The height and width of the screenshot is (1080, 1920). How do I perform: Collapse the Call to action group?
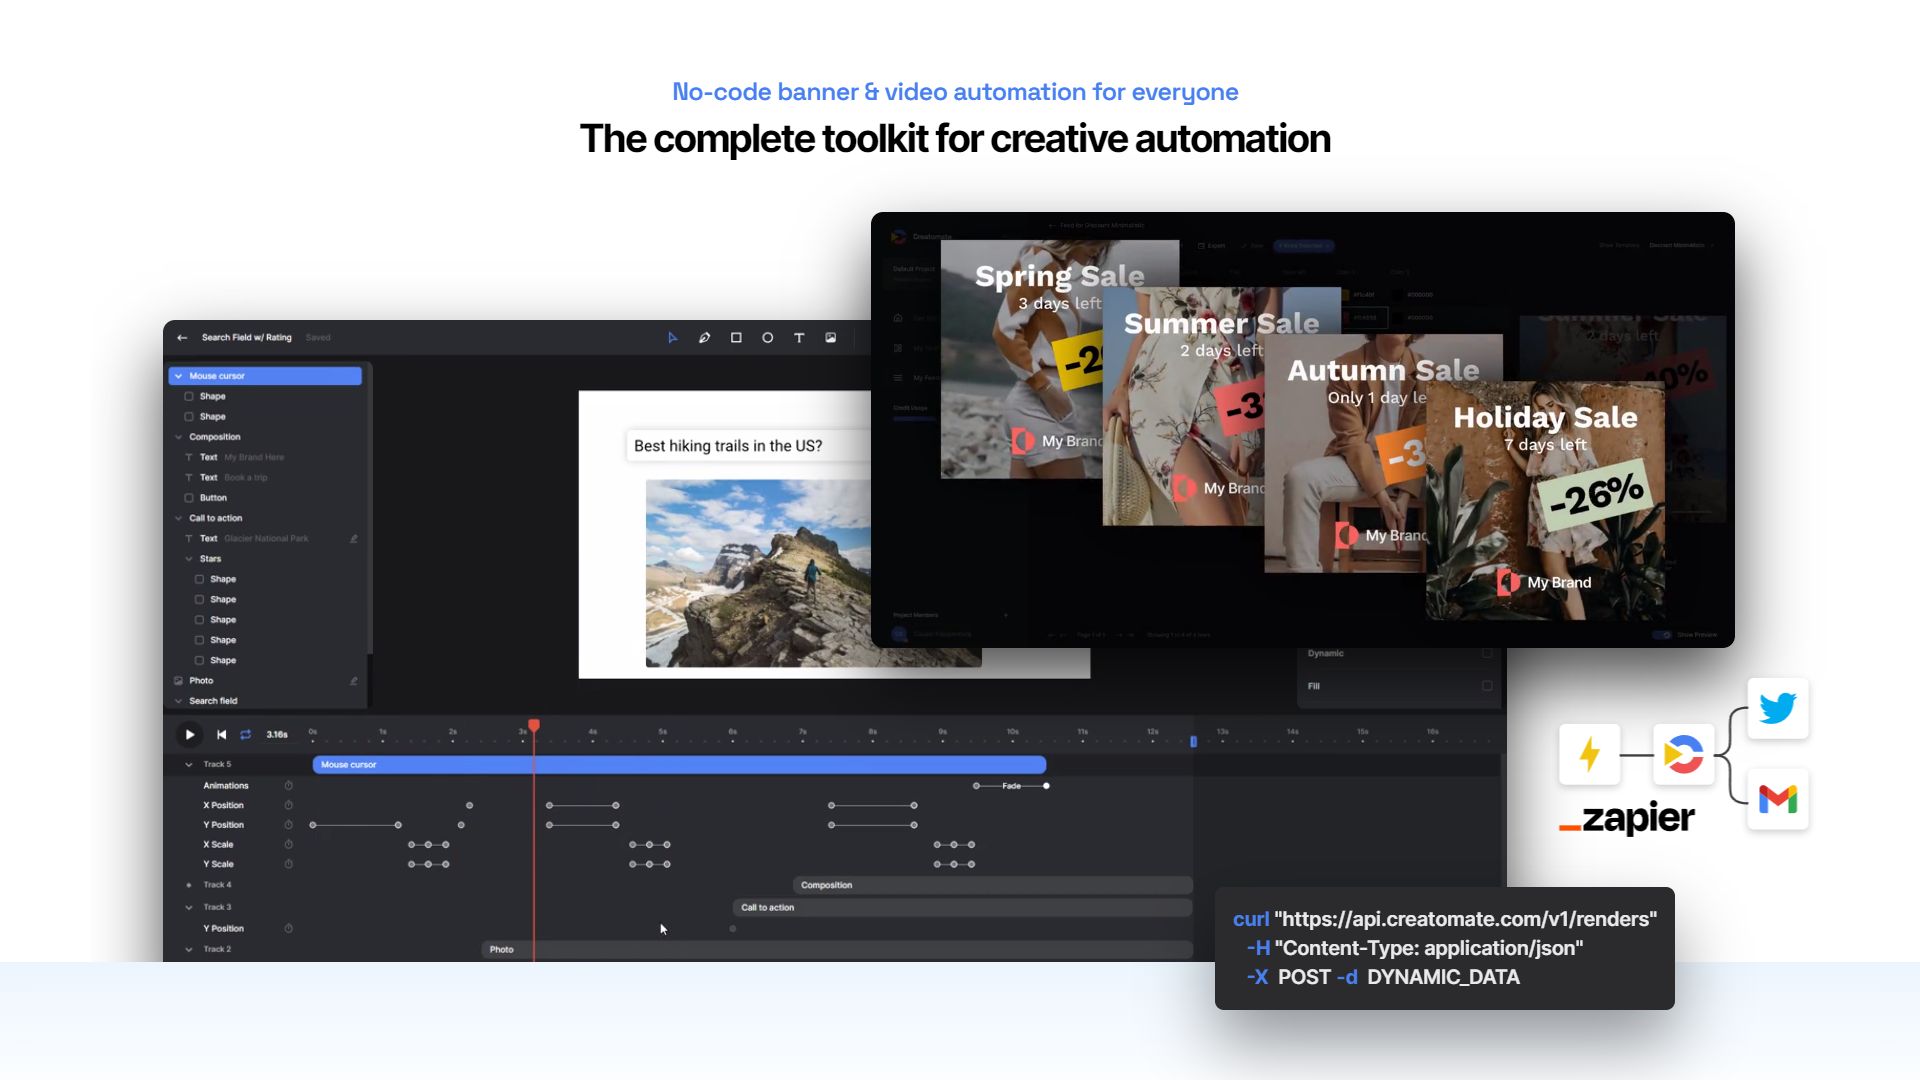click(x=178, y=518)
